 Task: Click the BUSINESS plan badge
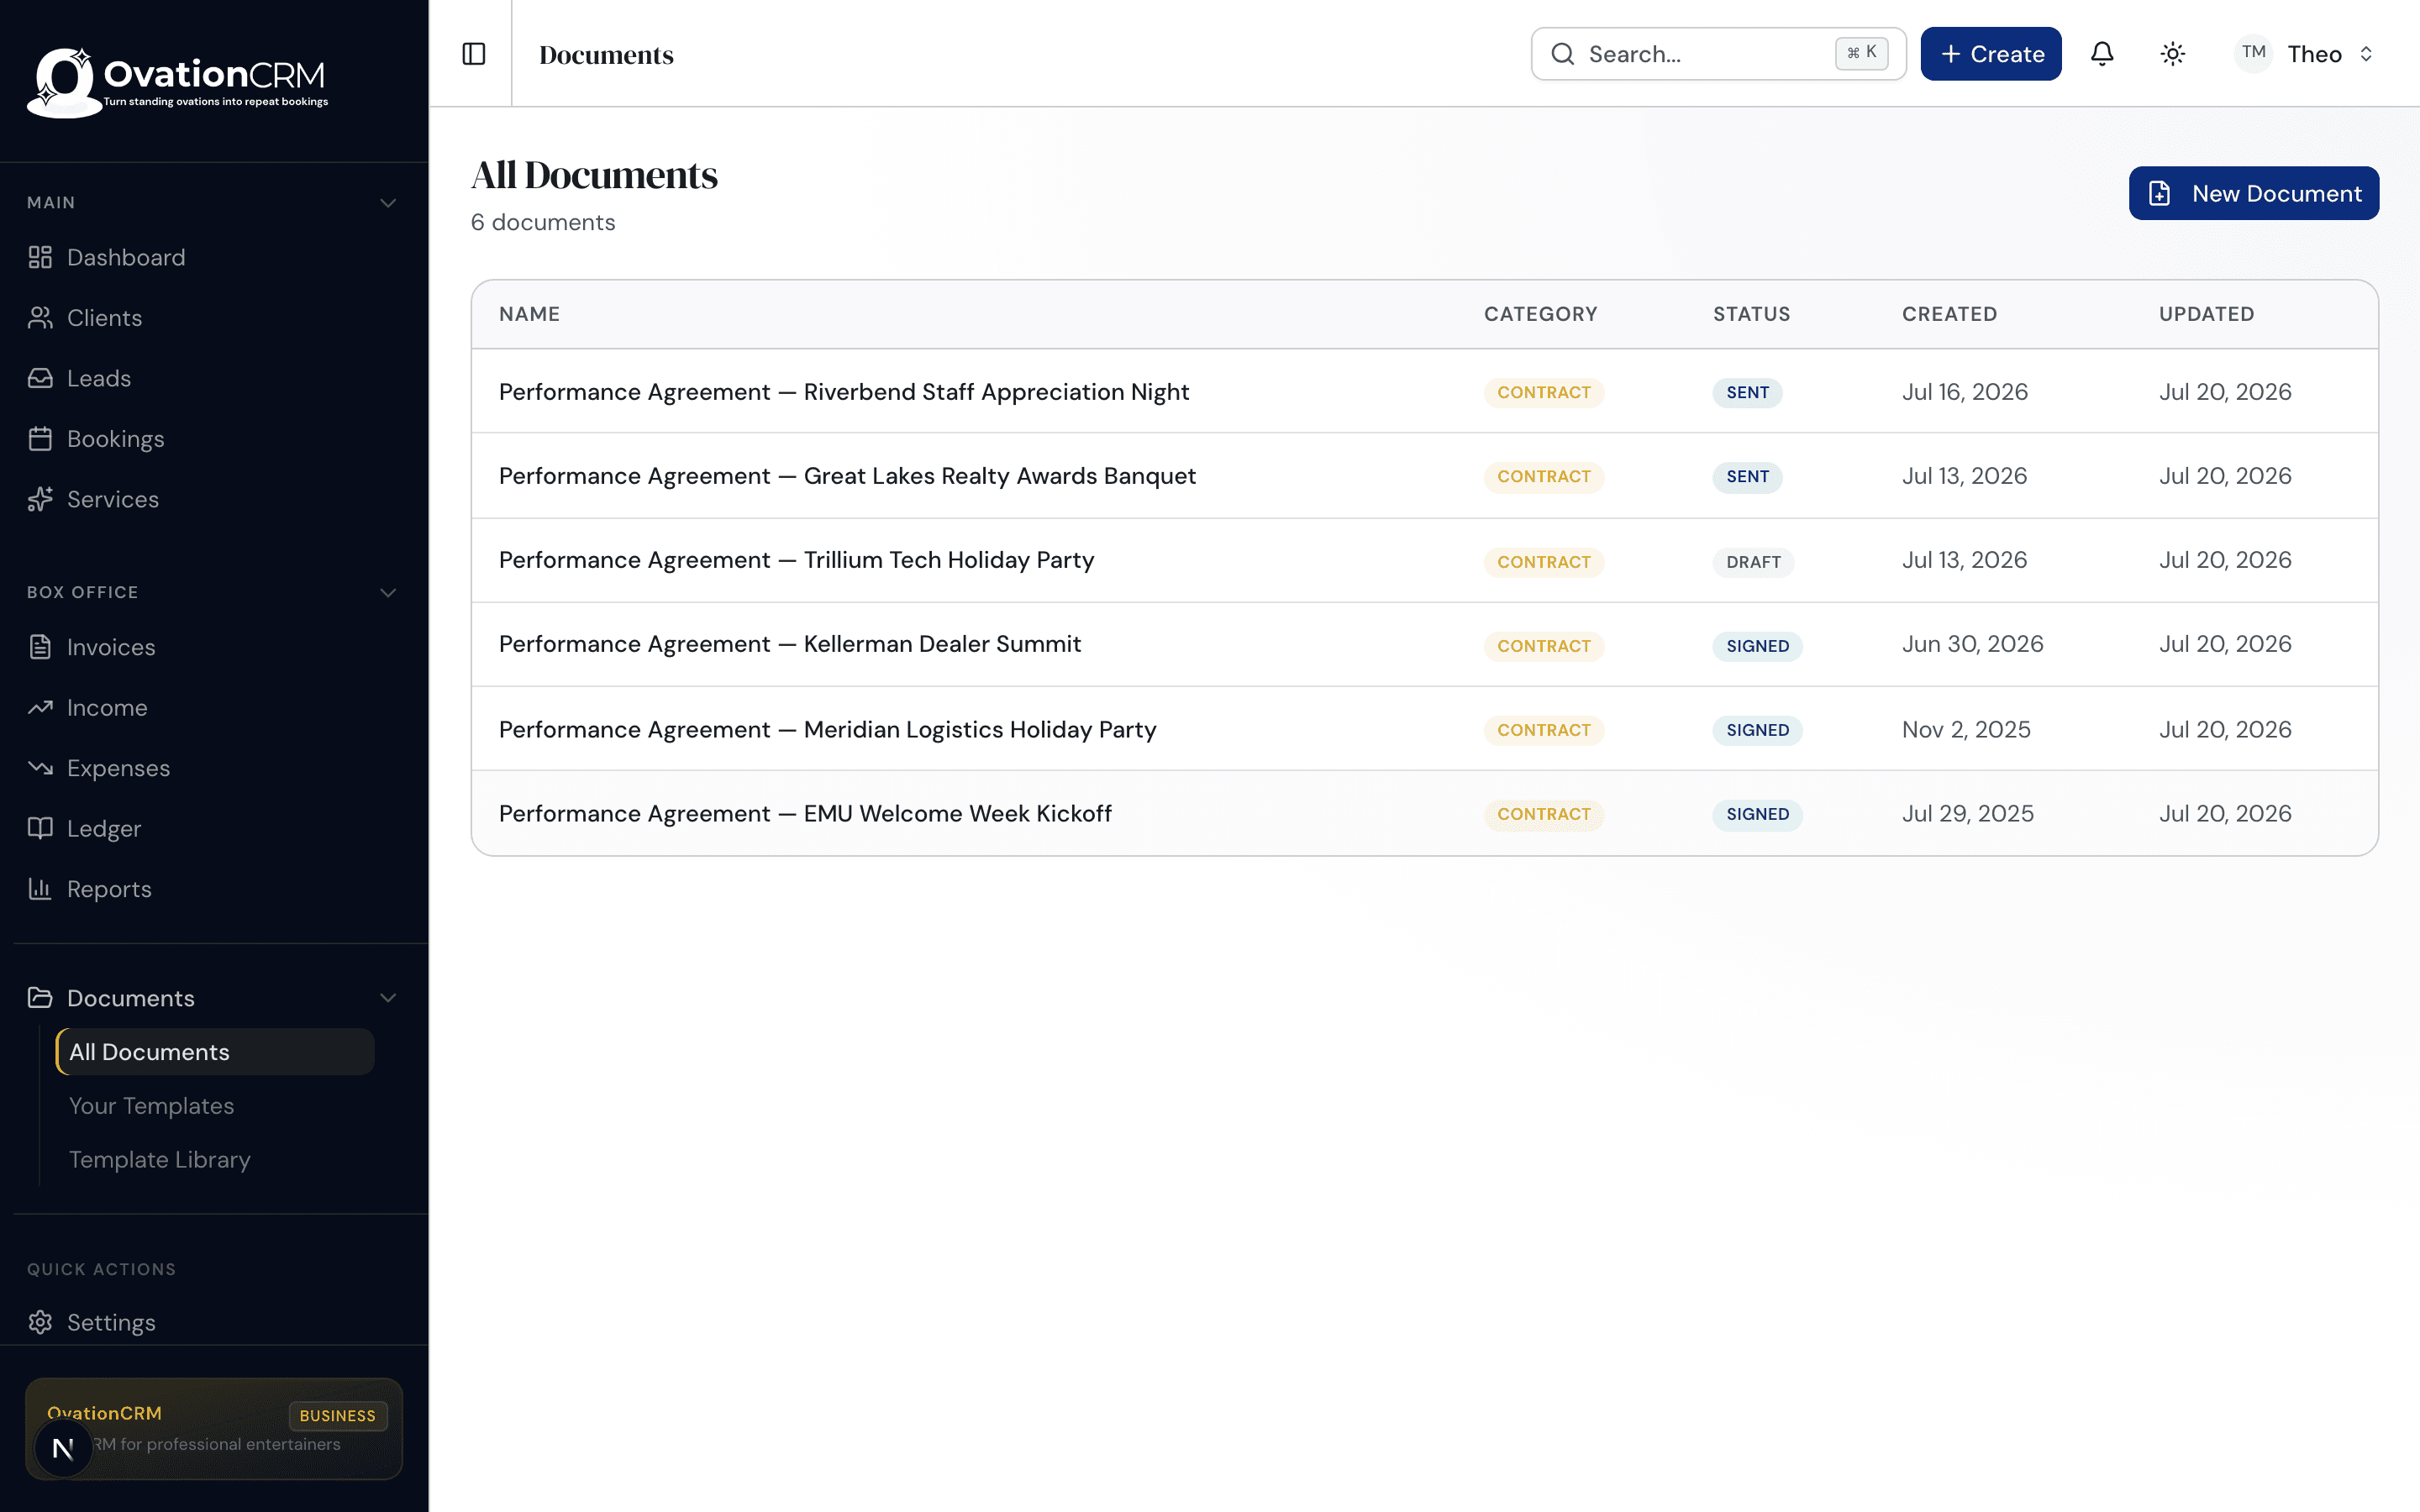pos(338,1416)
